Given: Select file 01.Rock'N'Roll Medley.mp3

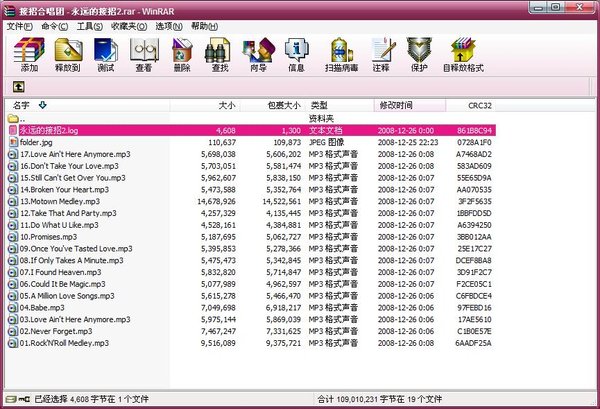Looking at the screenshot, I should point(64,343).
